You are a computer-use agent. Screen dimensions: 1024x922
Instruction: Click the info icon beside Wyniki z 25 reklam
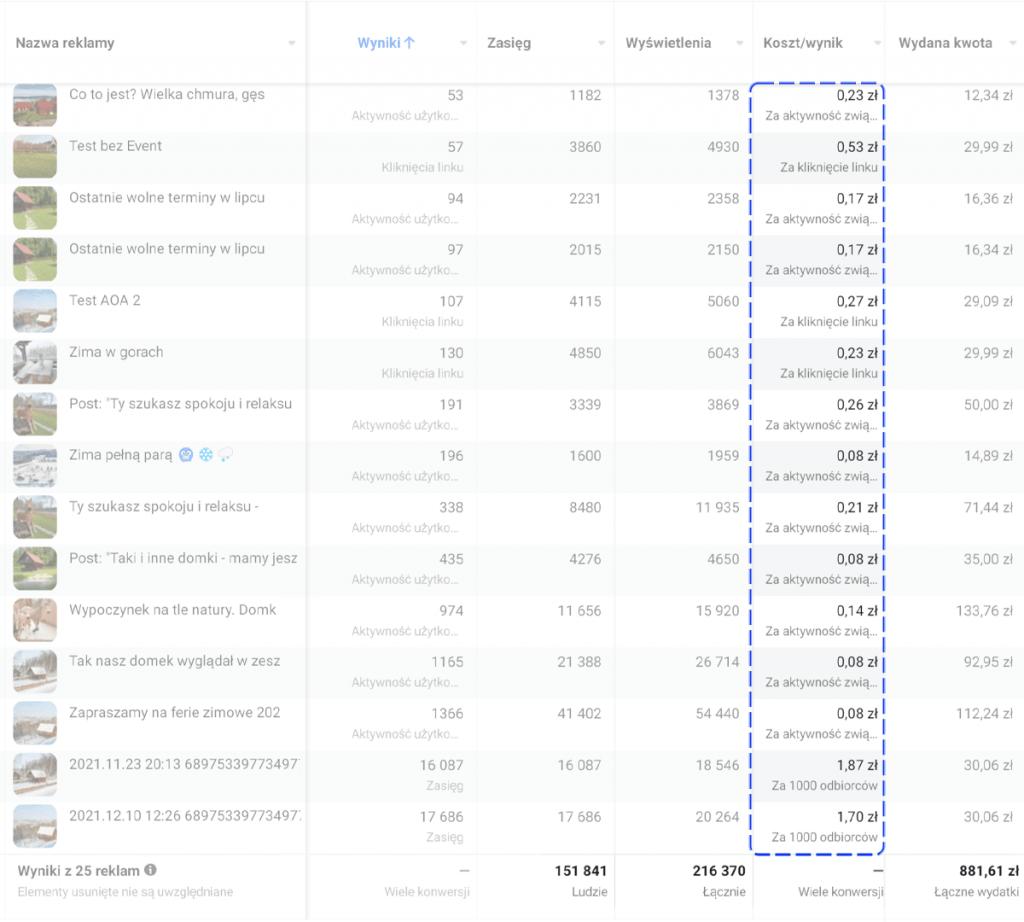150,870
